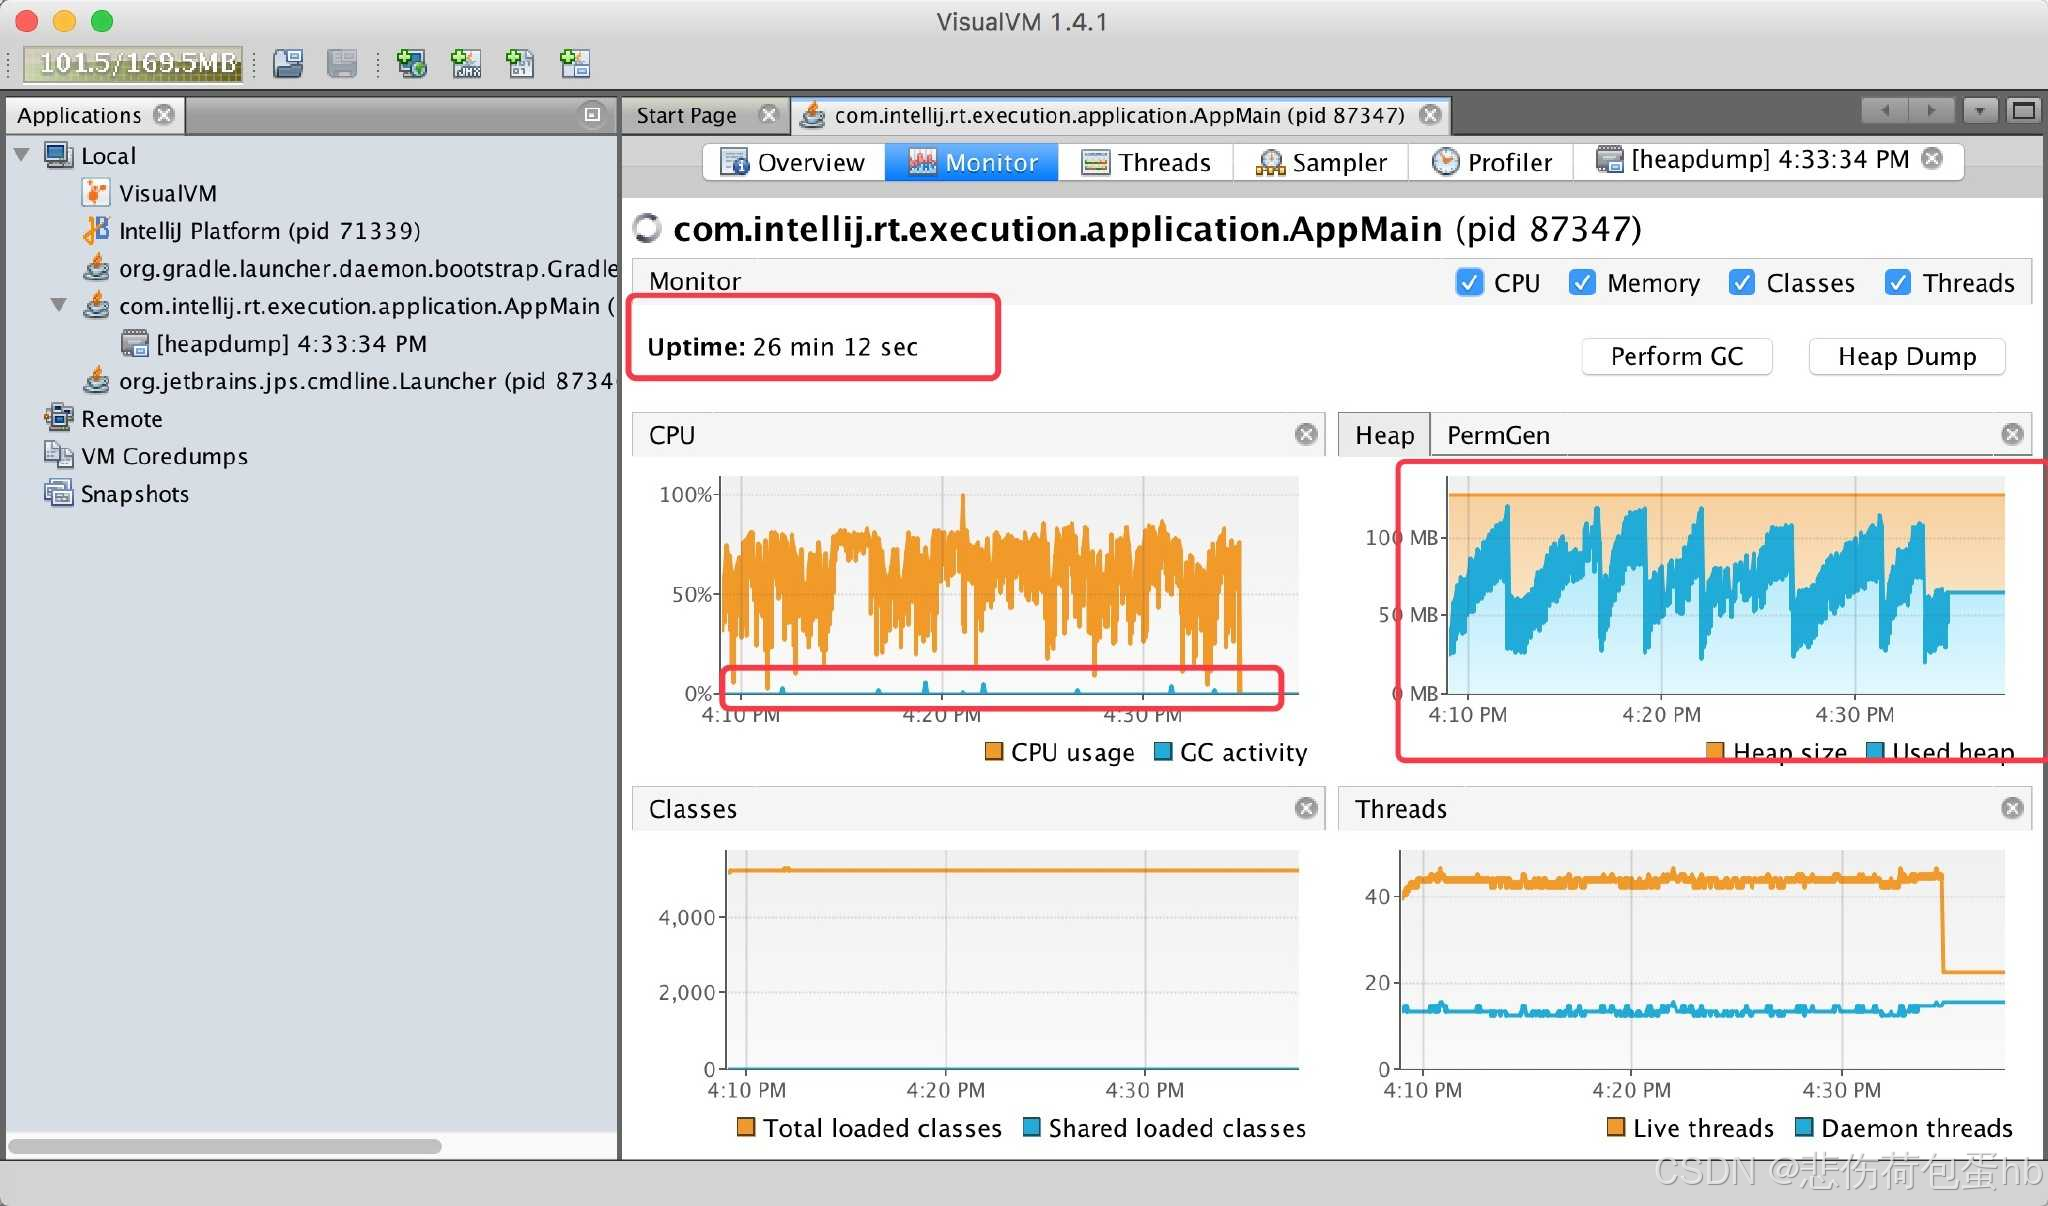Toggle the Memory checkbox
Screen dimensions: 2048x1206
click(x=1582, y=283)
